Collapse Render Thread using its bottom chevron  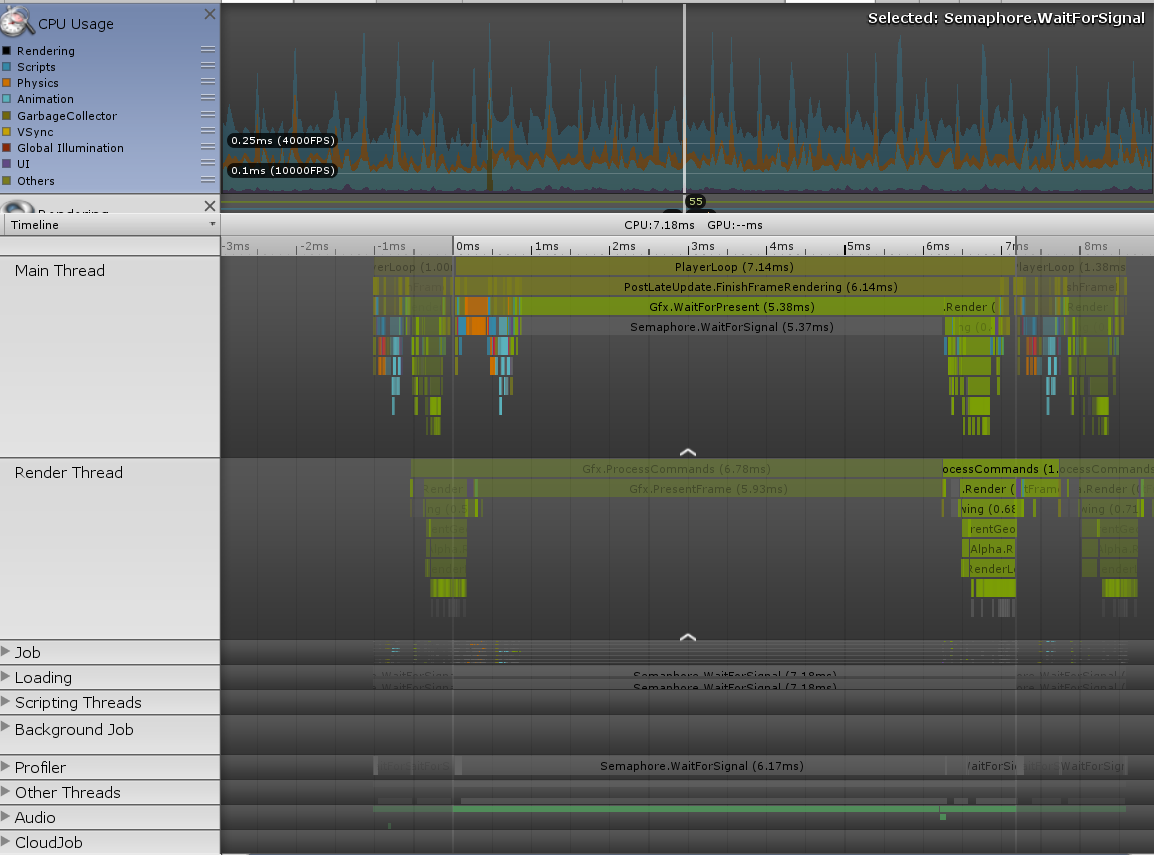pyautogui.click(x=687, y=636)
